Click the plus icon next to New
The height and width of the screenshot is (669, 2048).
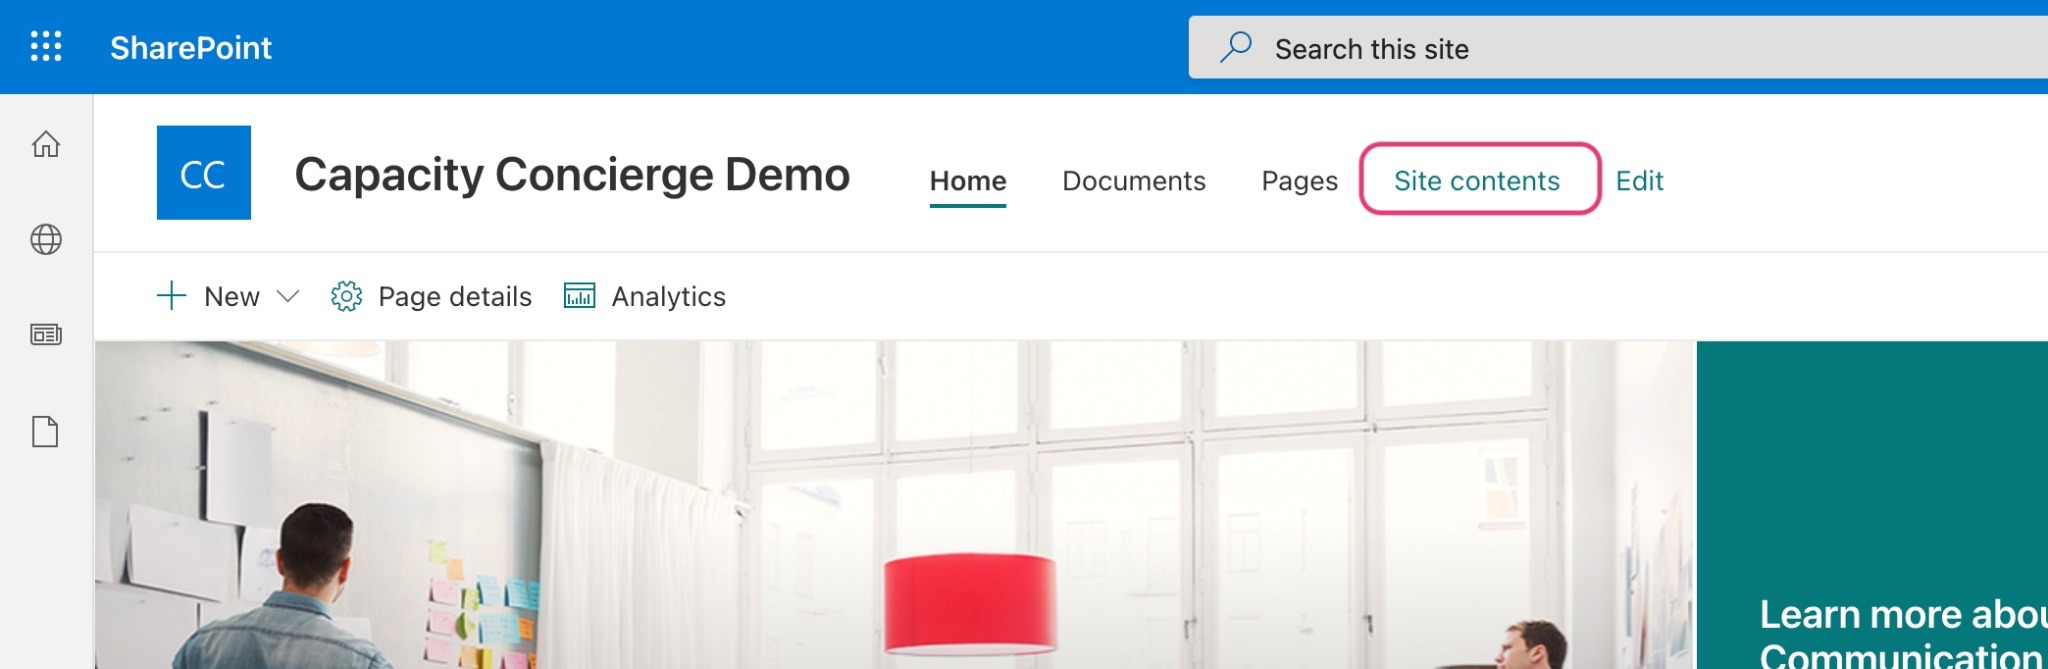pyautogui.click(x=172, y=296)
